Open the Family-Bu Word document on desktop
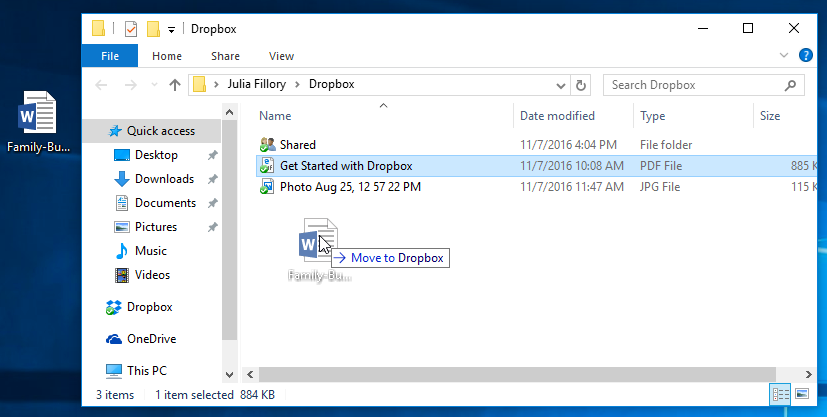Screen dimensions: 827x417 coord(38,122)
